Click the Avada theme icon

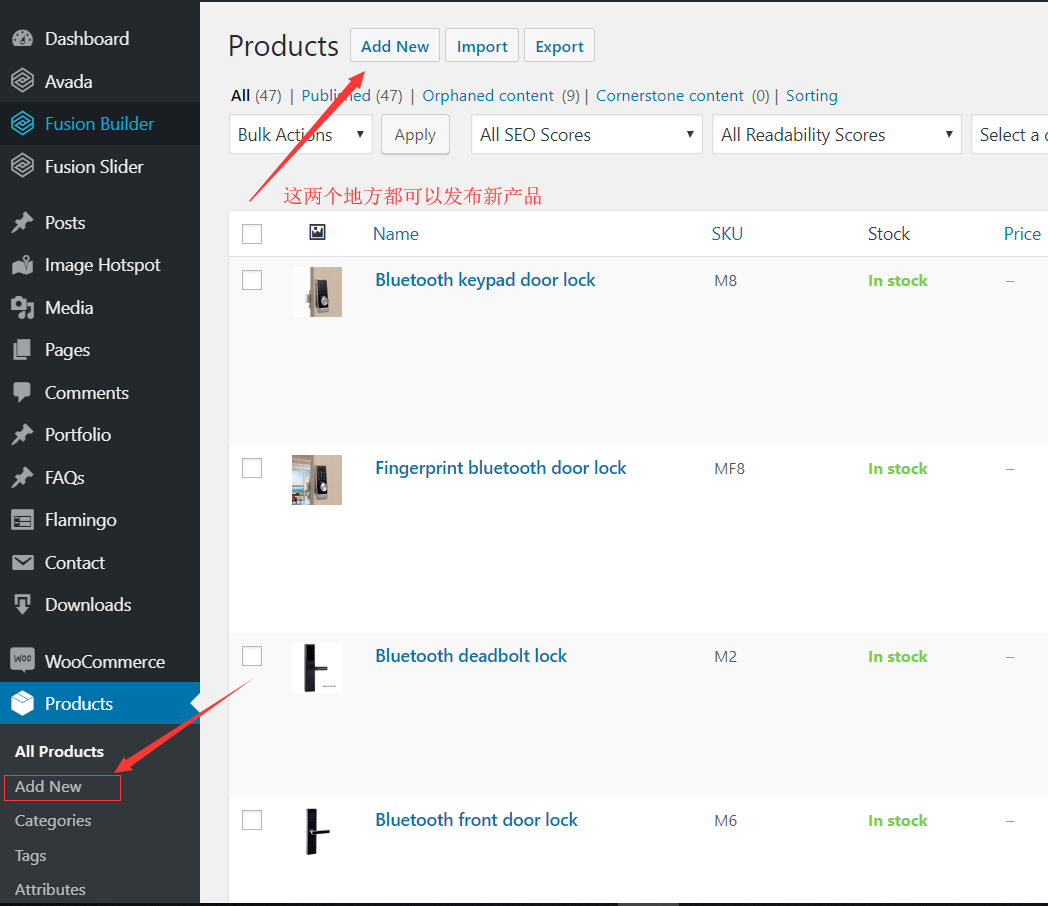(22, 81)
